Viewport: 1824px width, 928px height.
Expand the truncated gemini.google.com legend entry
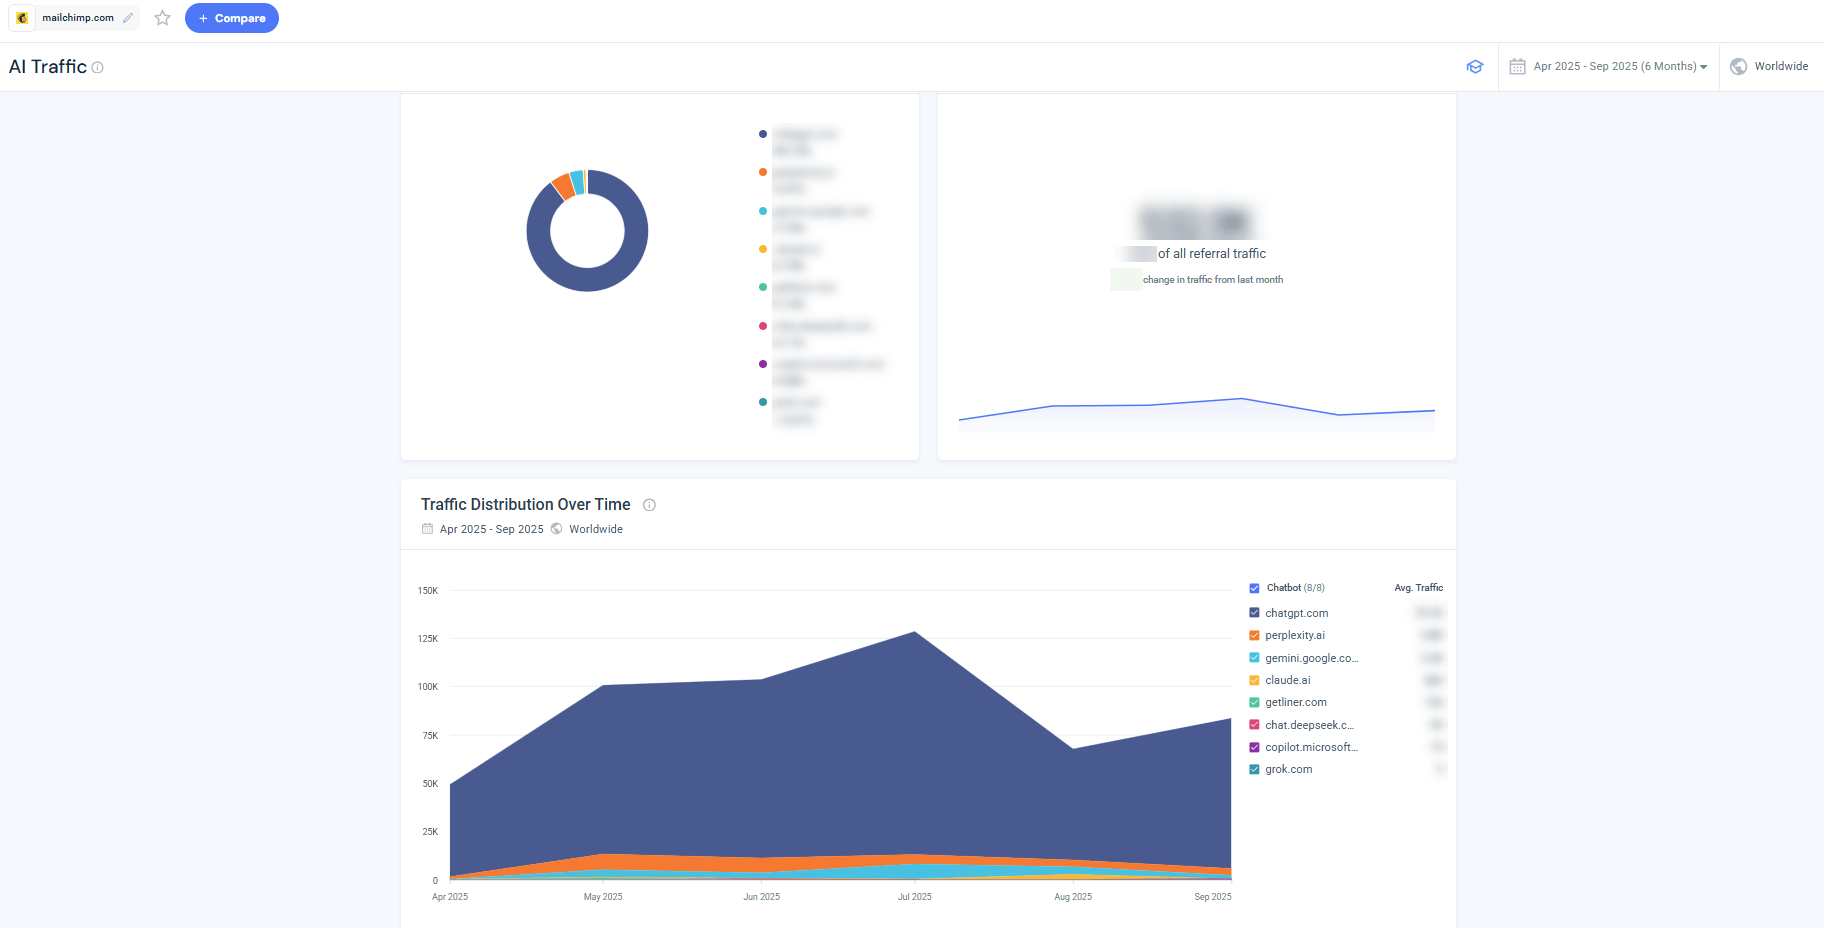[1311, 658]
